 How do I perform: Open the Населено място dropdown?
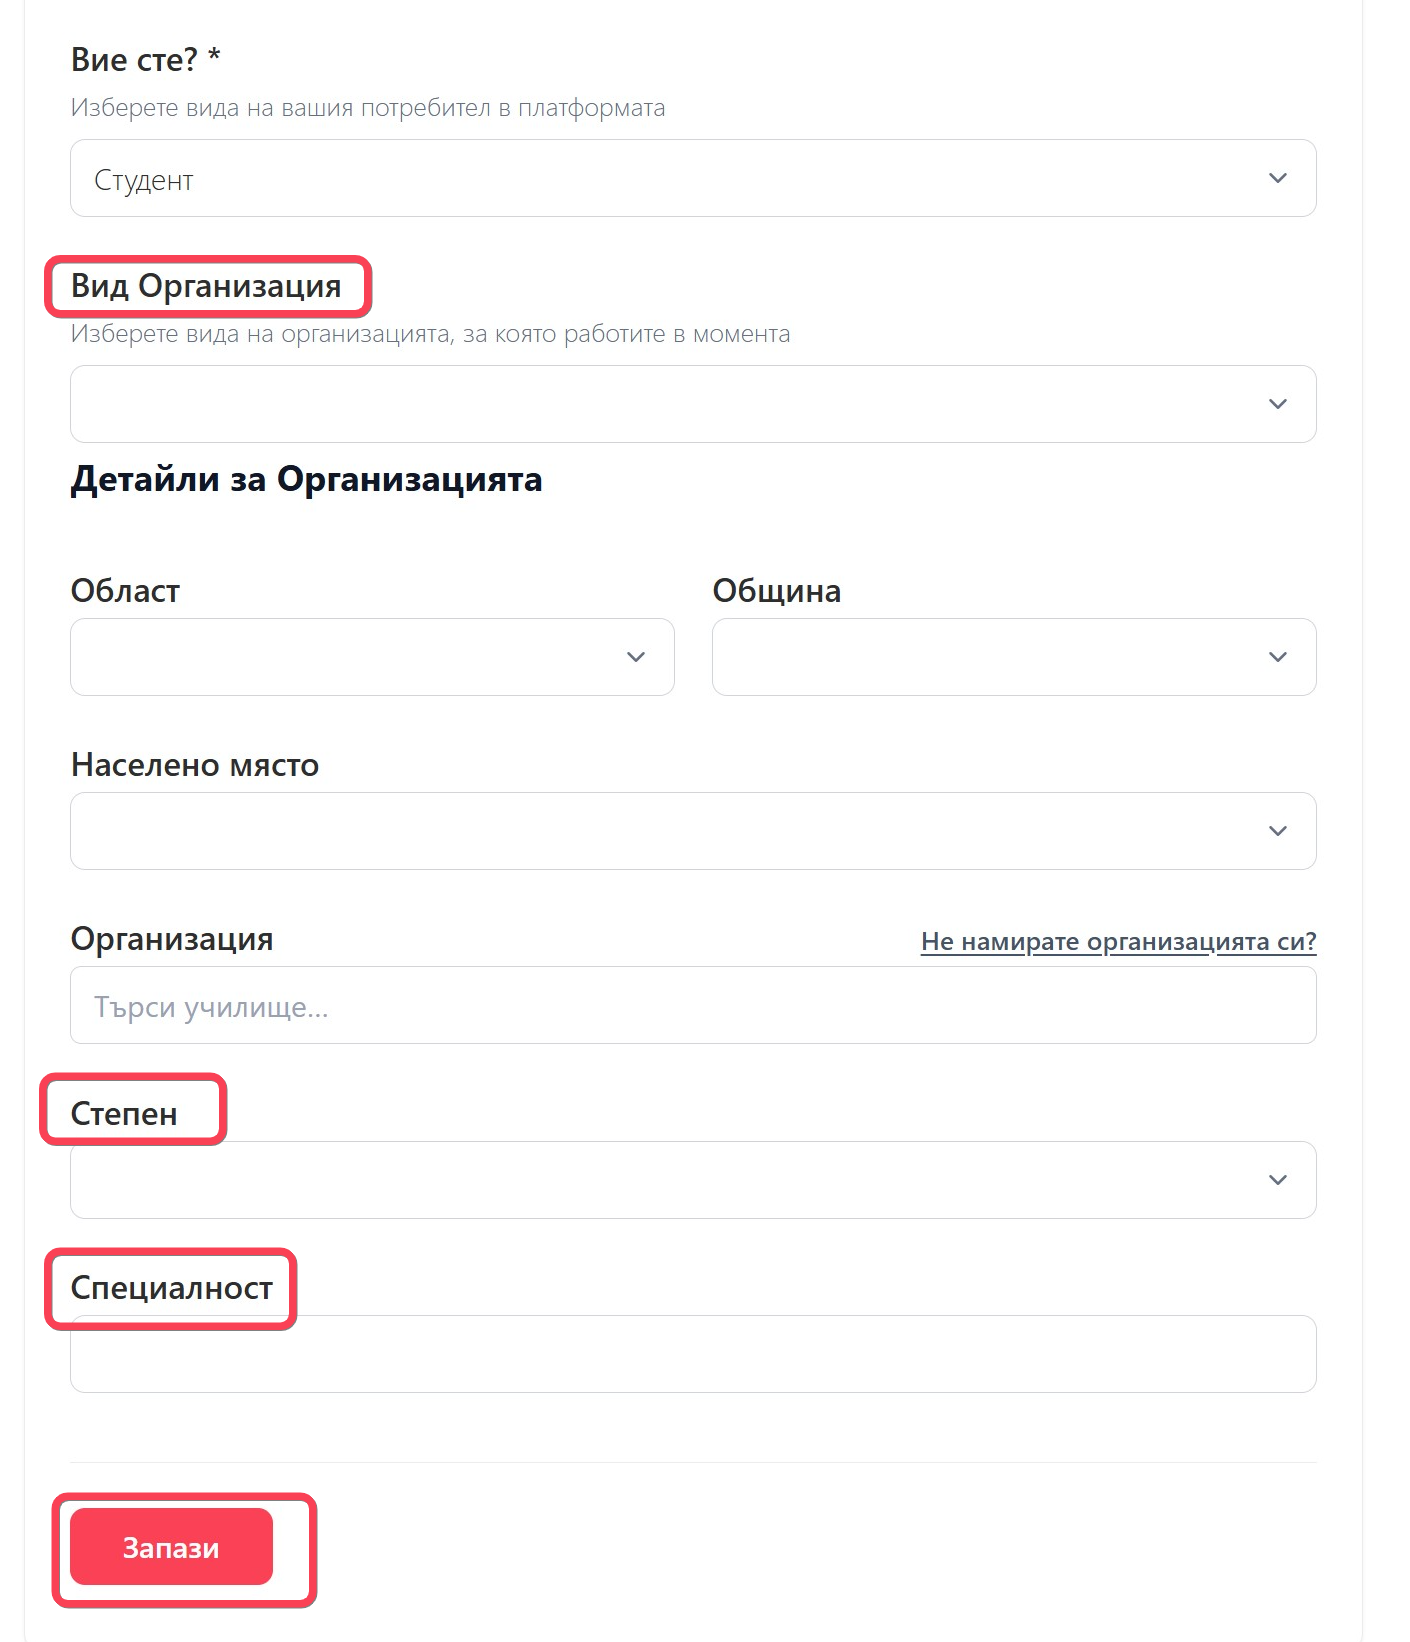pyautogui.click(x=693, y=831)
